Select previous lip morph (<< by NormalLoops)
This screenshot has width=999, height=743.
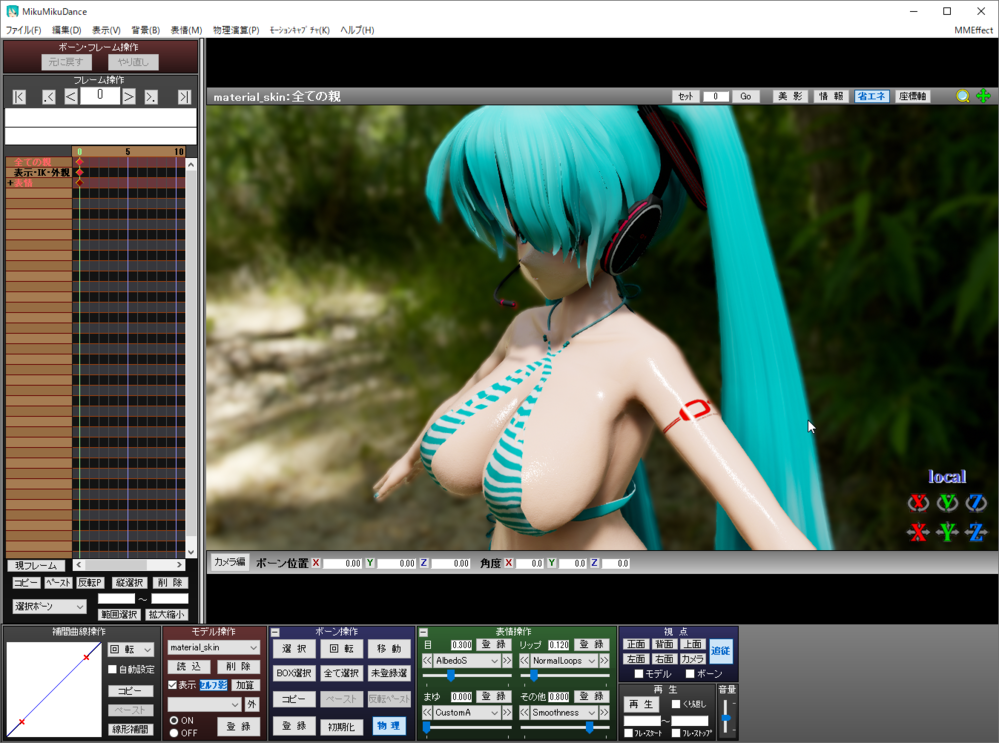(x=524, y=661)
